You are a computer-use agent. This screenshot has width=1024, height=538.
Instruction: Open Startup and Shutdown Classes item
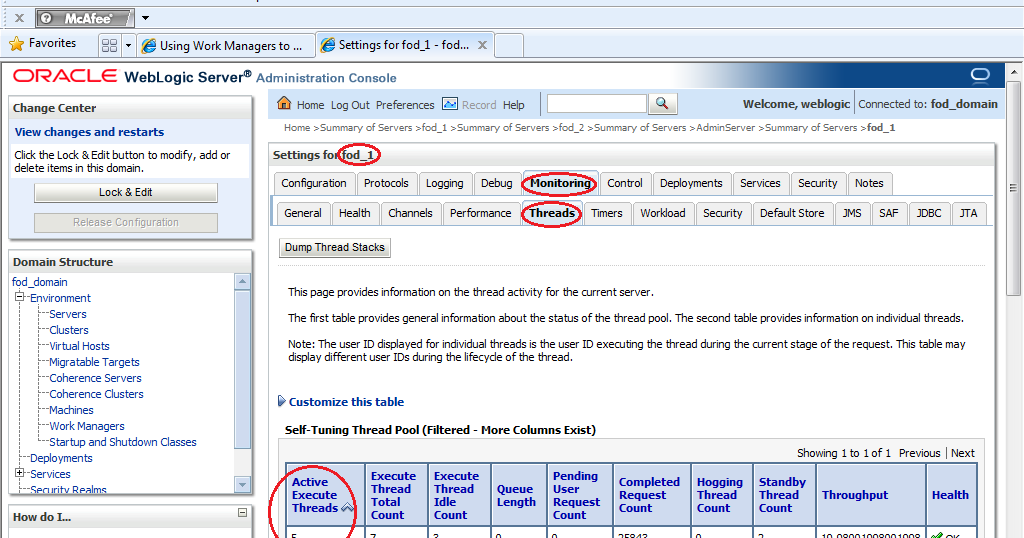pos(123,442)
